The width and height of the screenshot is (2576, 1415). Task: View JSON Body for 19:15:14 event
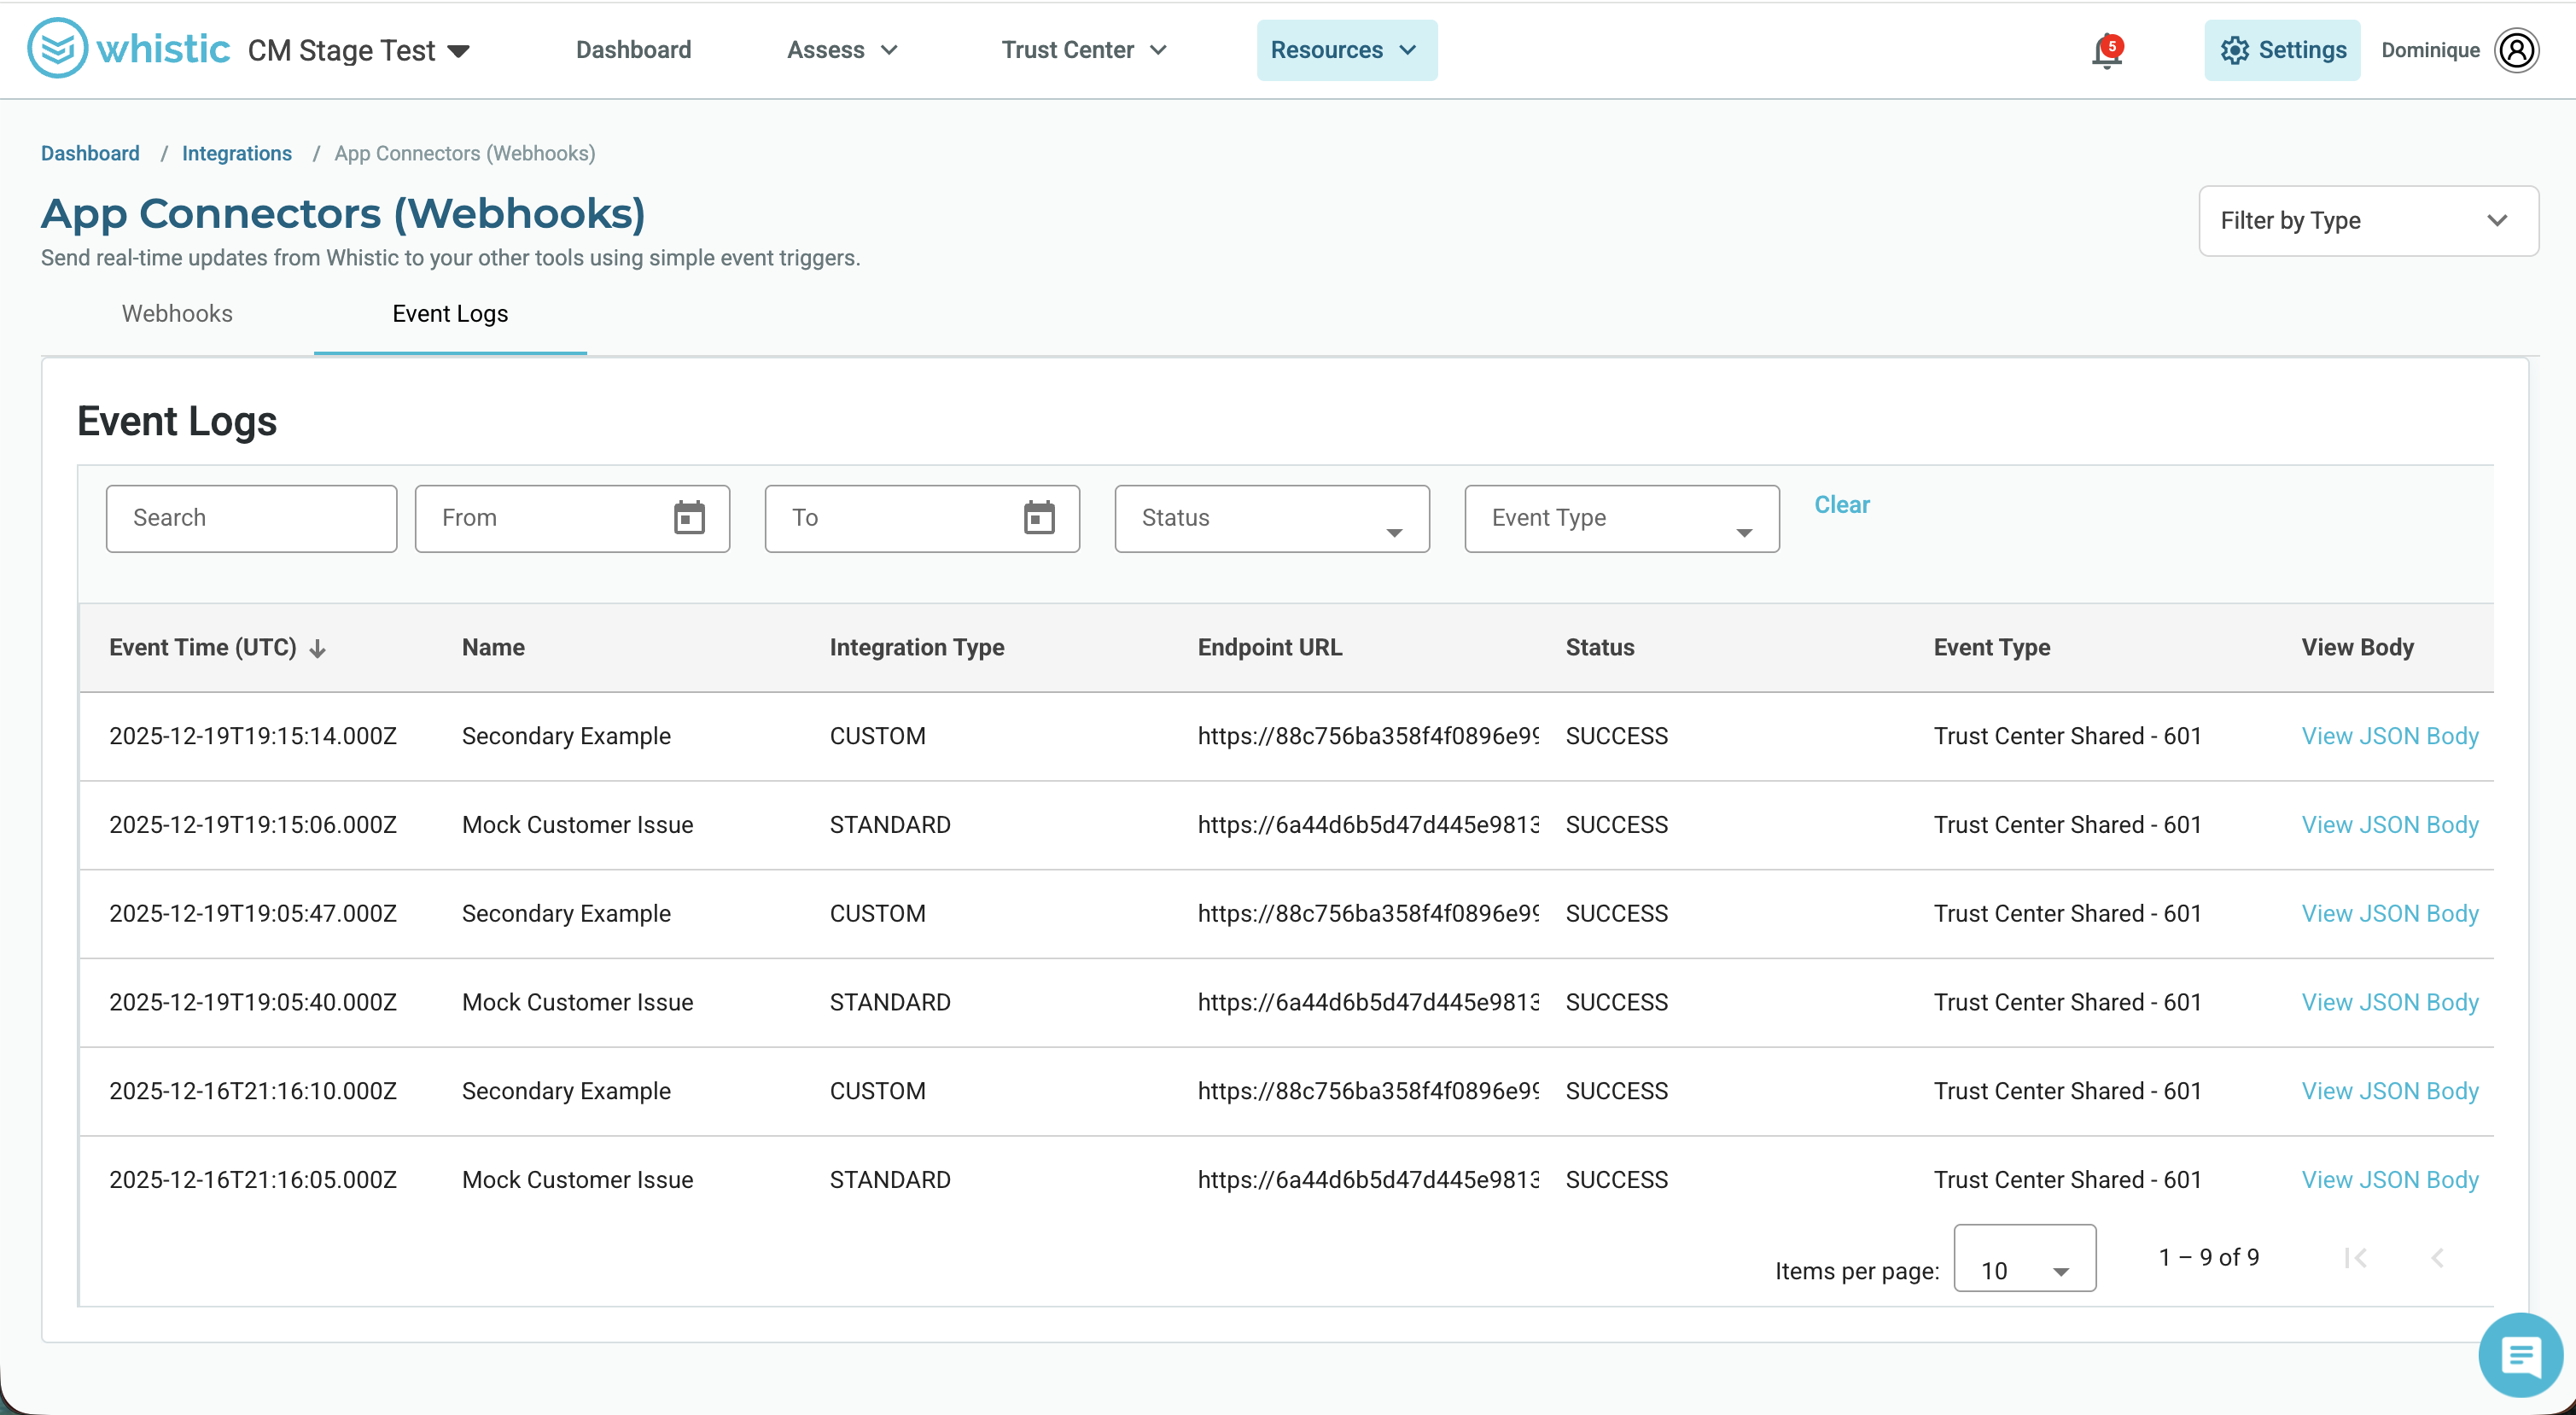(2390, 736)
